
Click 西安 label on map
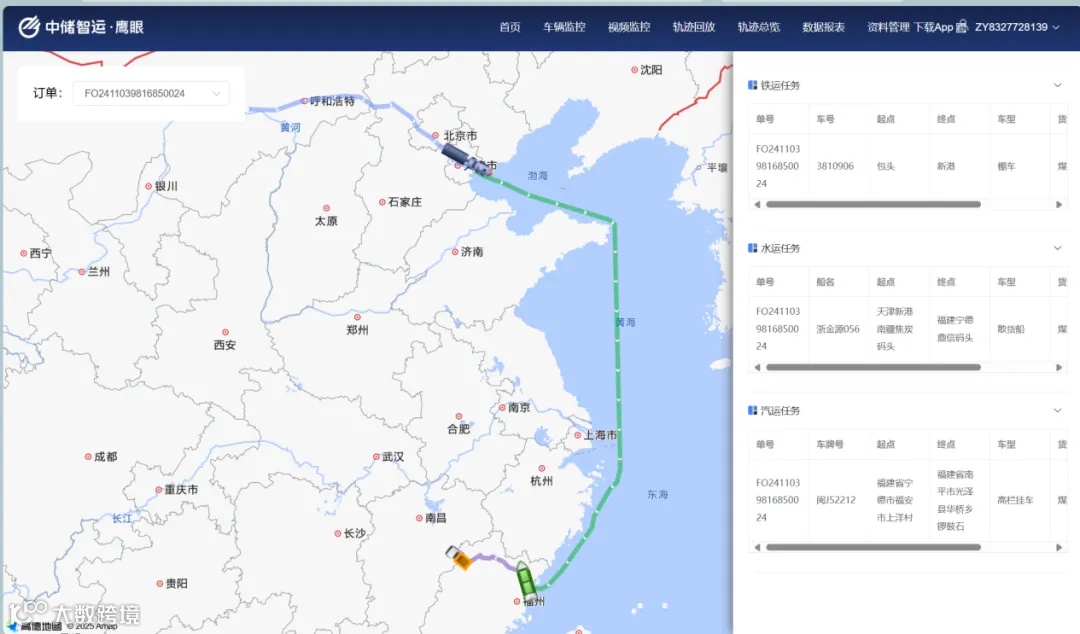click(225, 345)
